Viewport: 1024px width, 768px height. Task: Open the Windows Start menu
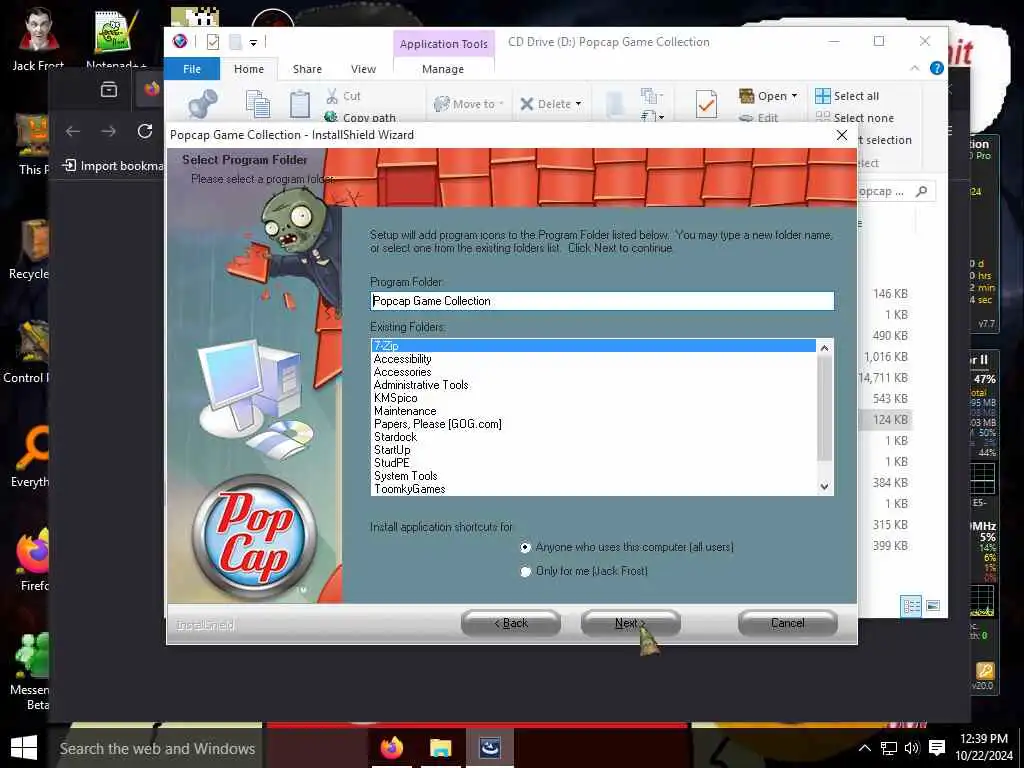(24, 748)
